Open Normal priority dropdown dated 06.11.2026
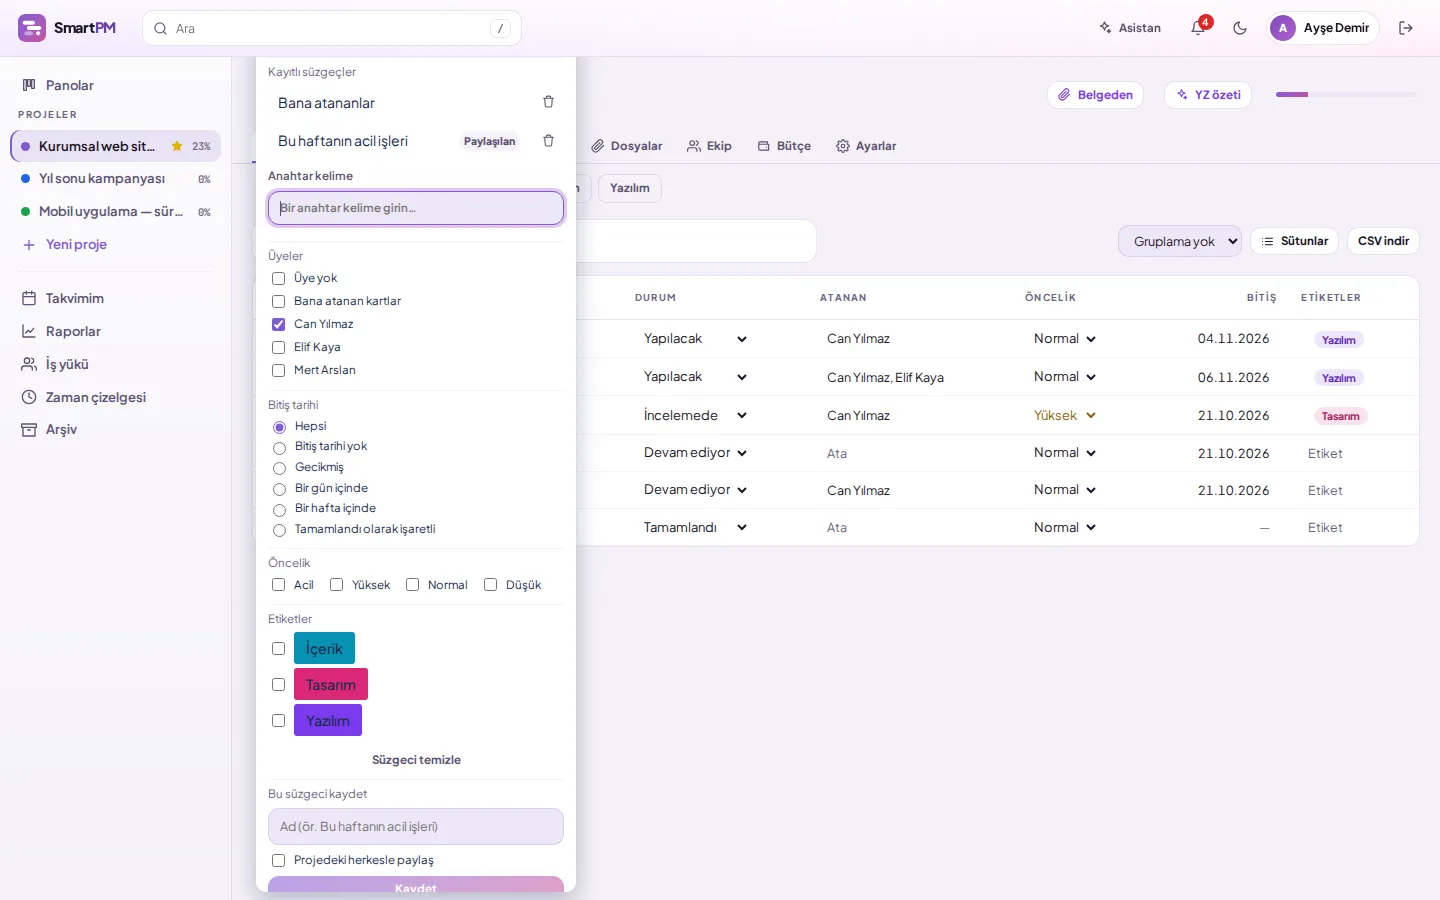The height and width of the screenshot is (900, 1440). coord(1064,377)
